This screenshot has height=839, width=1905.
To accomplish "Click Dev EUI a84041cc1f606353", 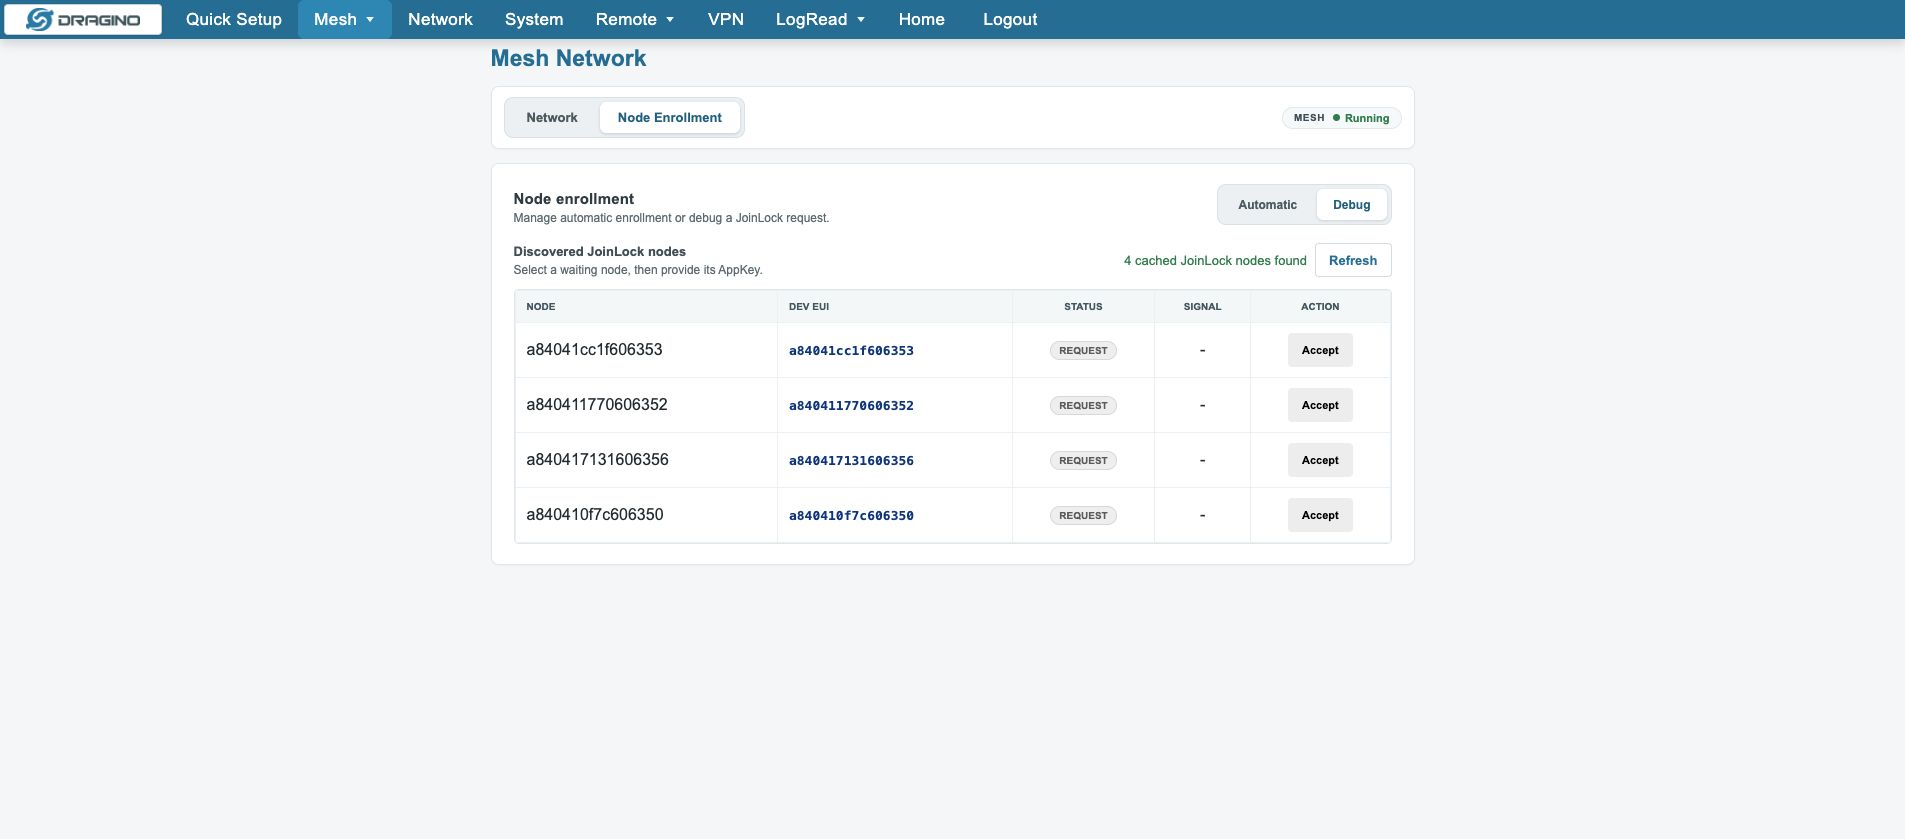I will 851,351.
